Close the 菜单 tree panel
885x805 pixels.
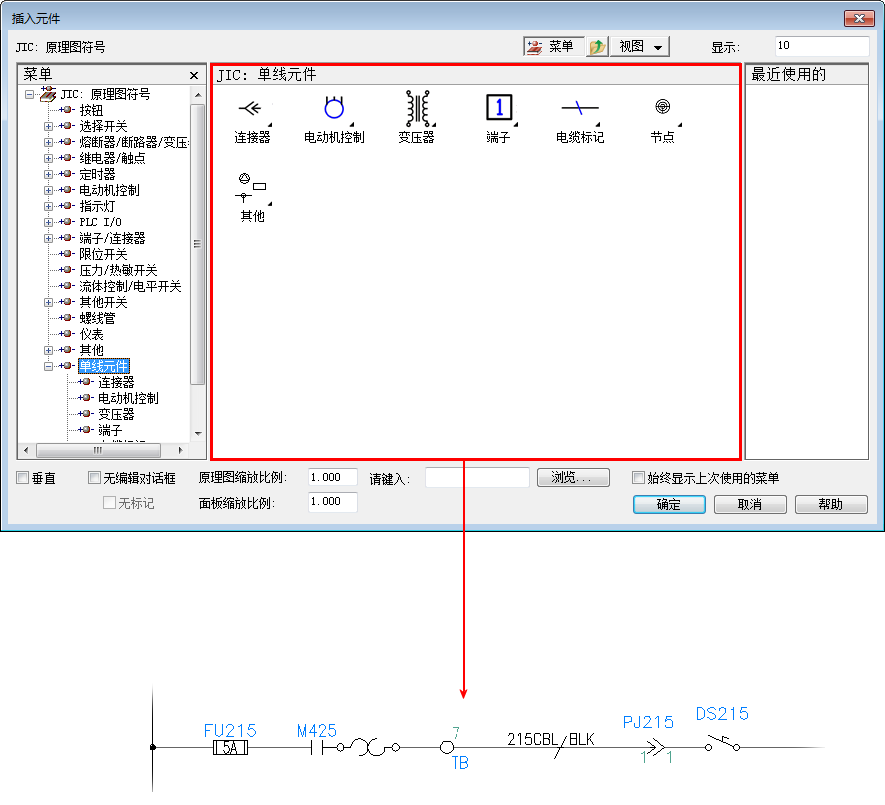tap(194, 75)
